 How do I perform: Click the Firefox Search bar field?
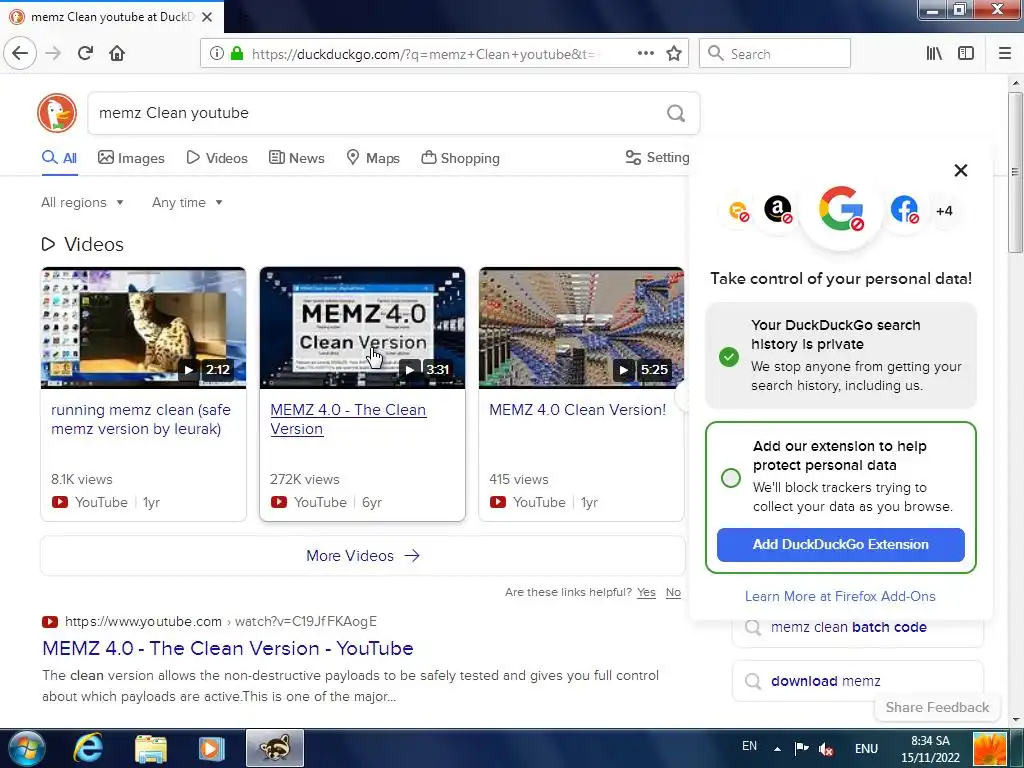775,54
